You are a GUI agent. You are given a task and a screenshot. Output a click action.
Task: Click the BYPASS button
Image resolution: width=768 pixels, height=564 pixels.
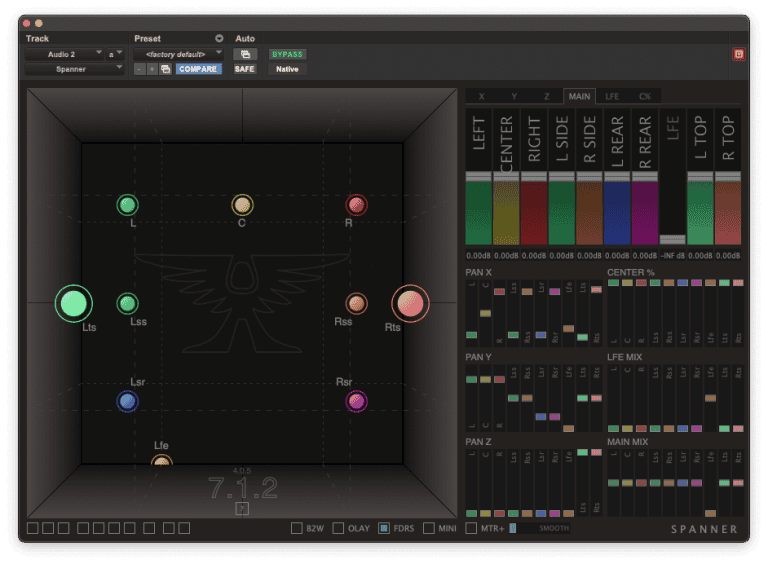coord(287,54)
